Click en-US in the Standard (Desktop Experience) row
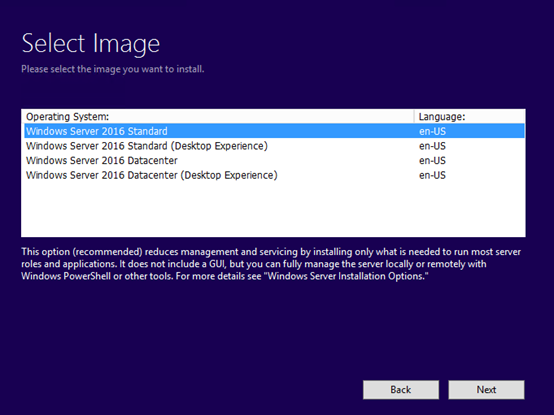The height and width of the screenshot is (415, 554). coord(432,146)
